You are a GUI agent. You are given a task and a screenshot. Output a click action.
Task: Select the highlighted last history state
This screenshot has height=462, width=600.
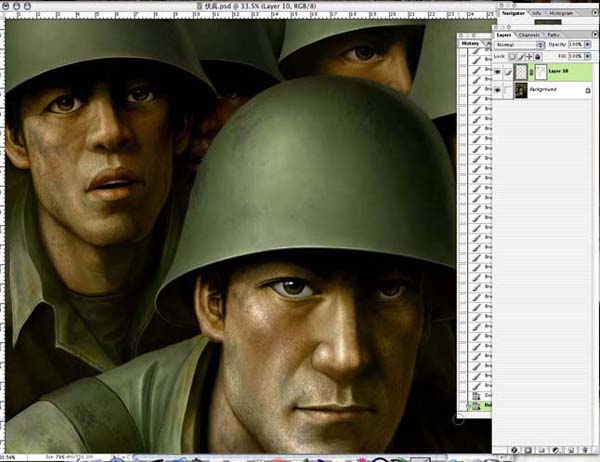pyautogui.click(x=479, y=405)
